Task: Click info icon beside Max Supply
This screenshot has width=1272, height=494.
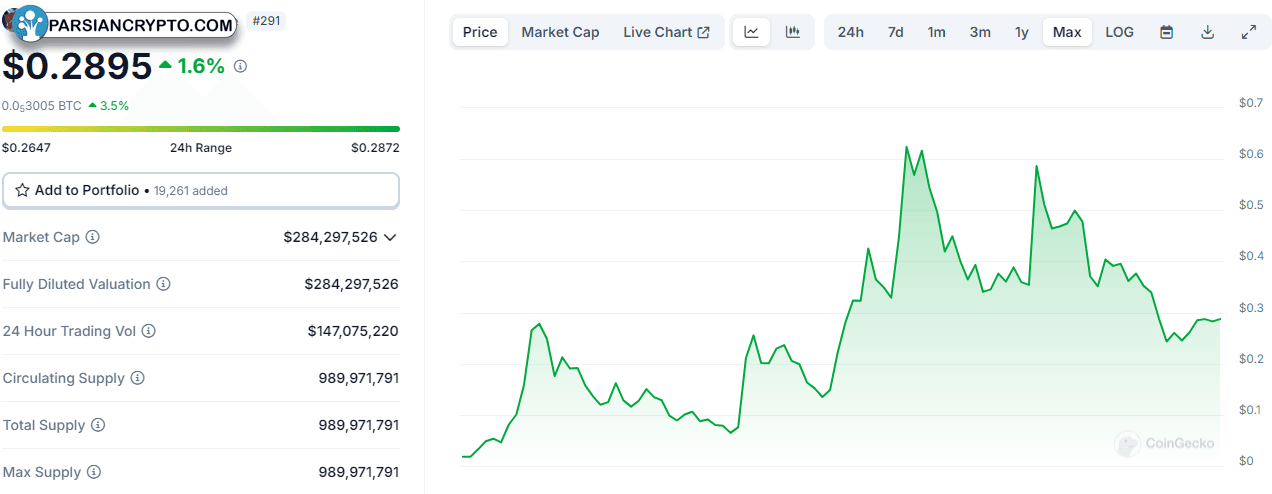Action: [x=93, y=472]
